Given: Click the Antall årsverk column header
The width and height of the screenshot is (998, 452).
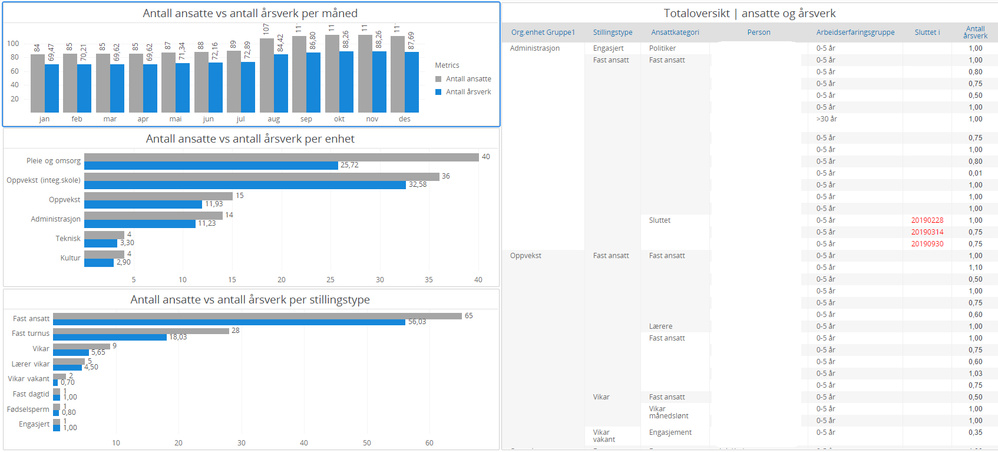Looking at the screenshot, I should 971,32.
